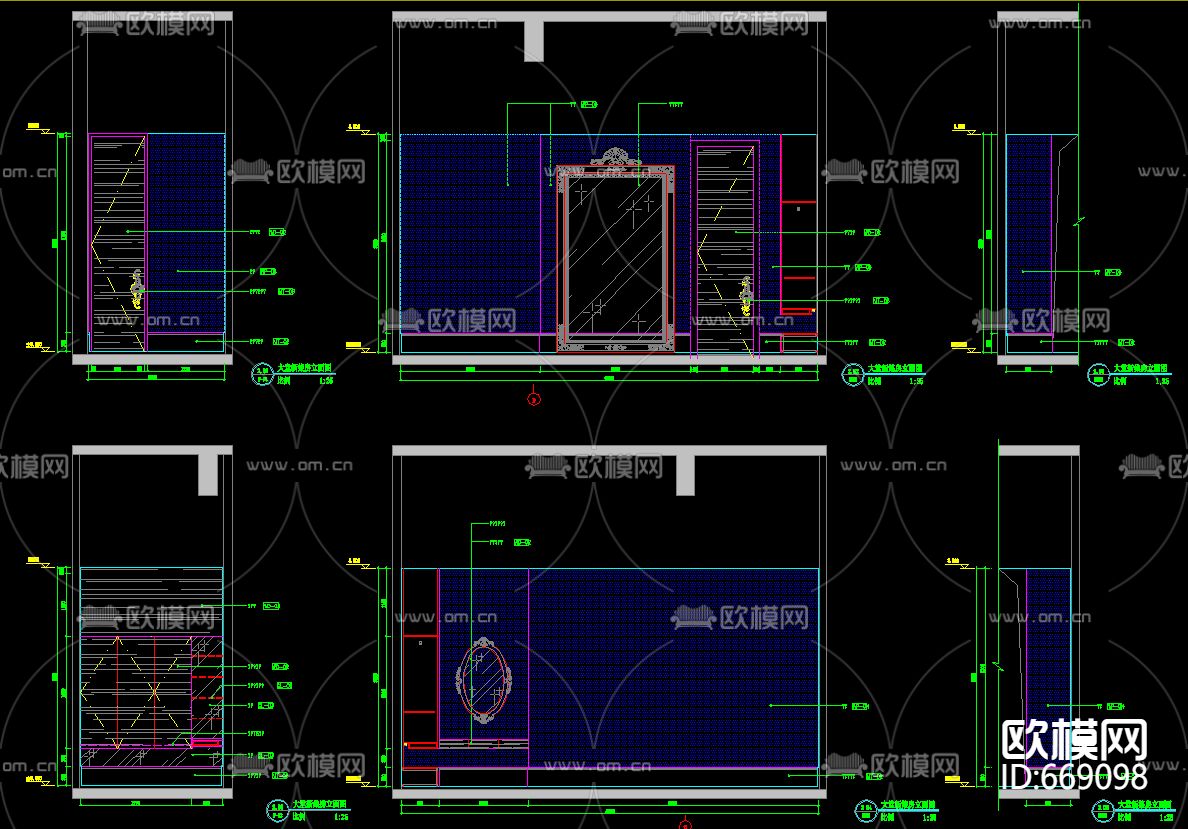The width and height of the screenshot is (1188, 829).
Task: Select the gray ceiling beam in the bottom-left elevation
Action: pos(208,475)
